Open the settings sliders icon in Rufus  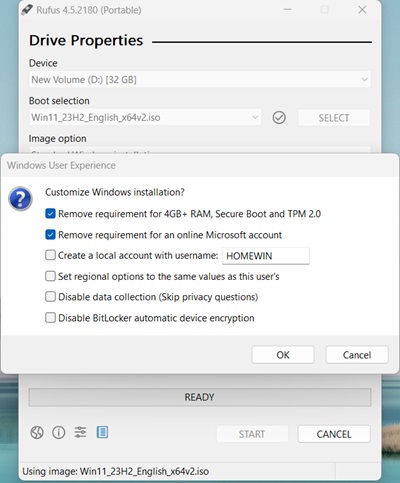click(80, 432)
